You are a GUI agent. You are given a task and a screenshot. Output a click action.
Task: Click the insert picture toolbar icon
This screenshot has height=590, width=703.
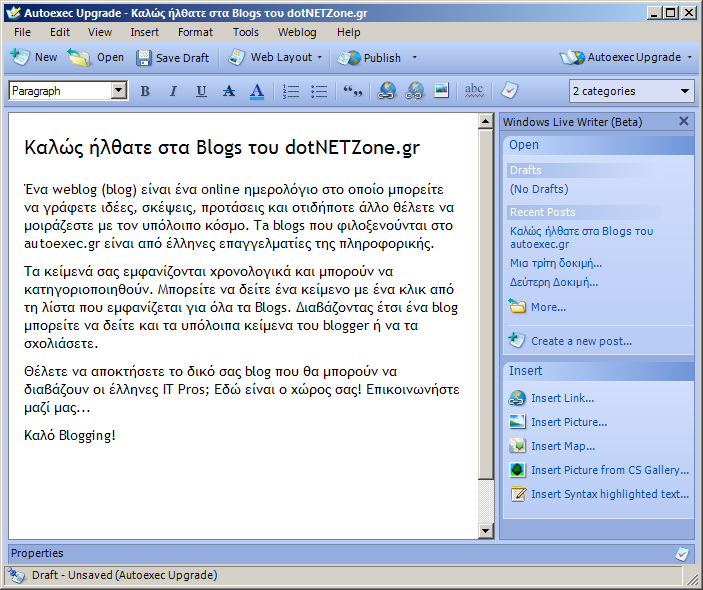pos(441,91)
